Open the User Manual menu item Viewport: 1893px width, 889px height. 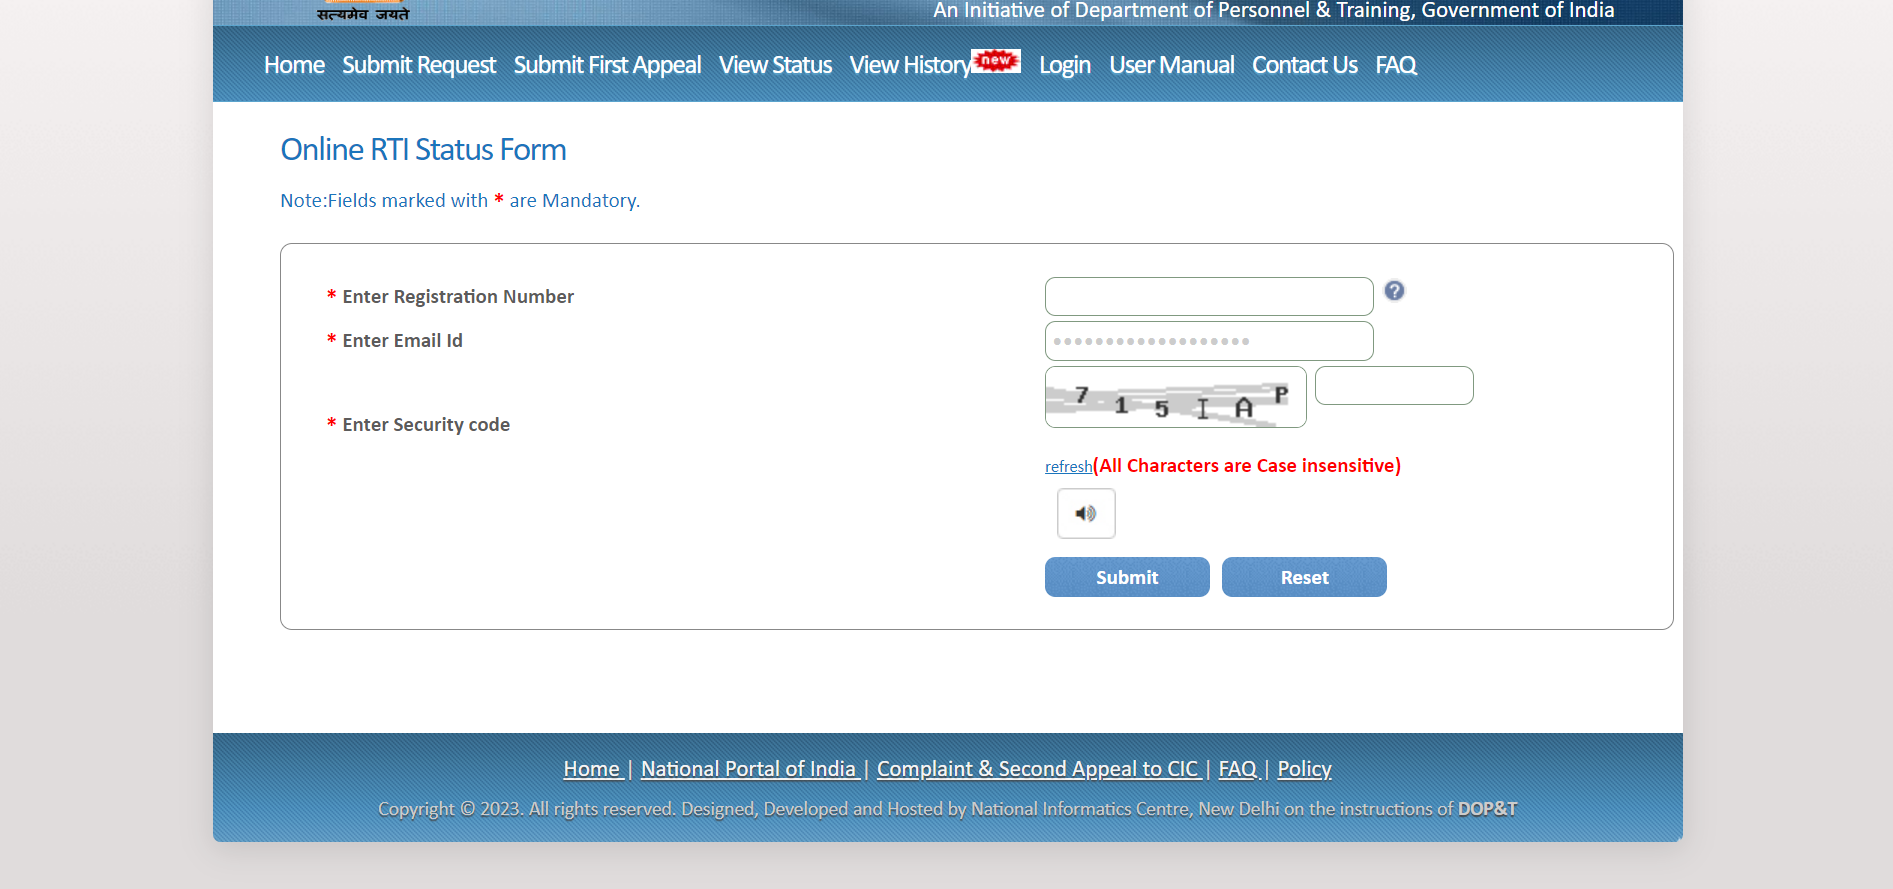coord(1172,65)
